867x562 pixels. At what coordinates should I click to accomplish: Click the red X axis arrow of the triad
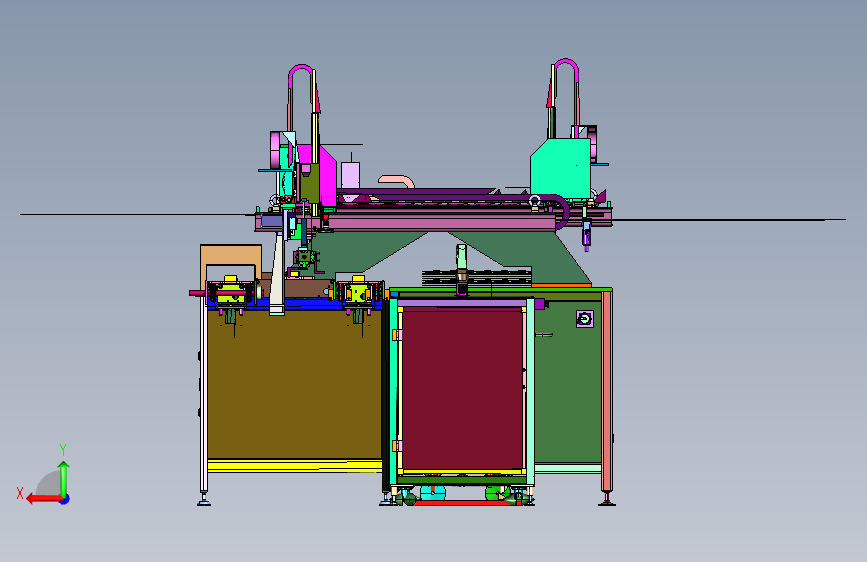[x=43, y=499]
